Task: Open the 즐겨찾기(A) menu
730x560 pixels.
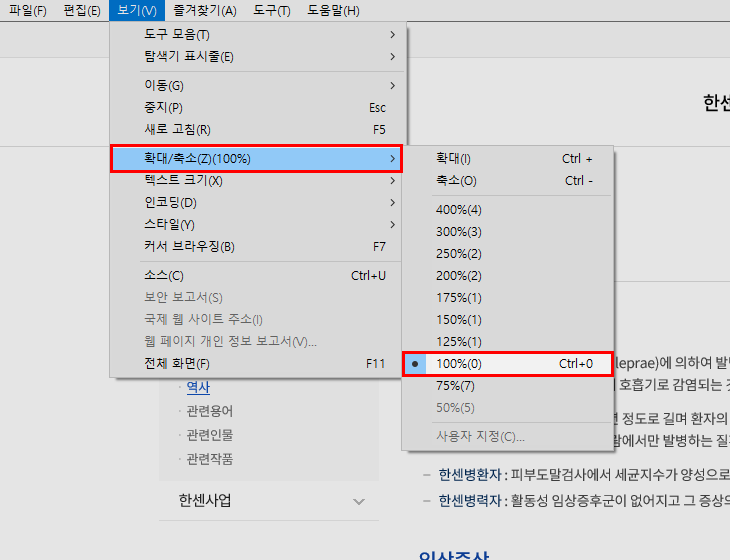Action: pyautogui.click(x=204, y=11)
